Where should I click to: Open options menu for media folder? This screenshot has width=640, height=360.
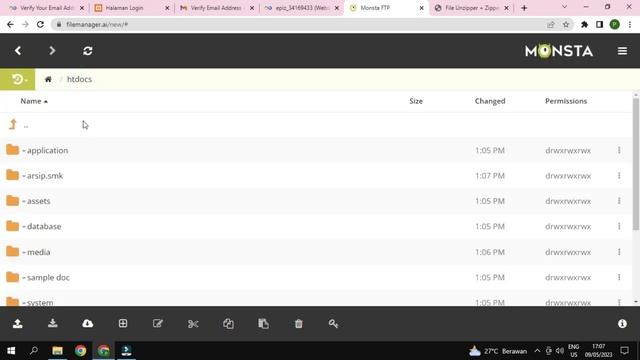619,252
